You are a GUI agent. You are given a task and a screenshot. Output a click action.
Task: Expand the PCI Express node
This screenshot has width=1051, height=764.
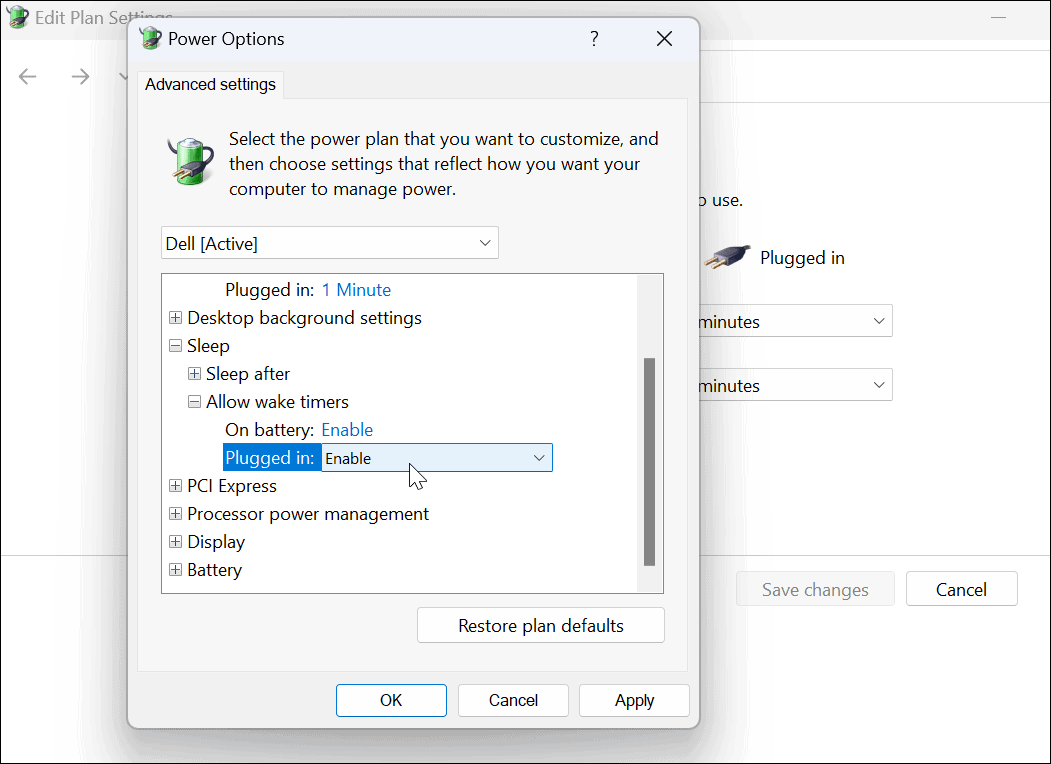(176, 486)
